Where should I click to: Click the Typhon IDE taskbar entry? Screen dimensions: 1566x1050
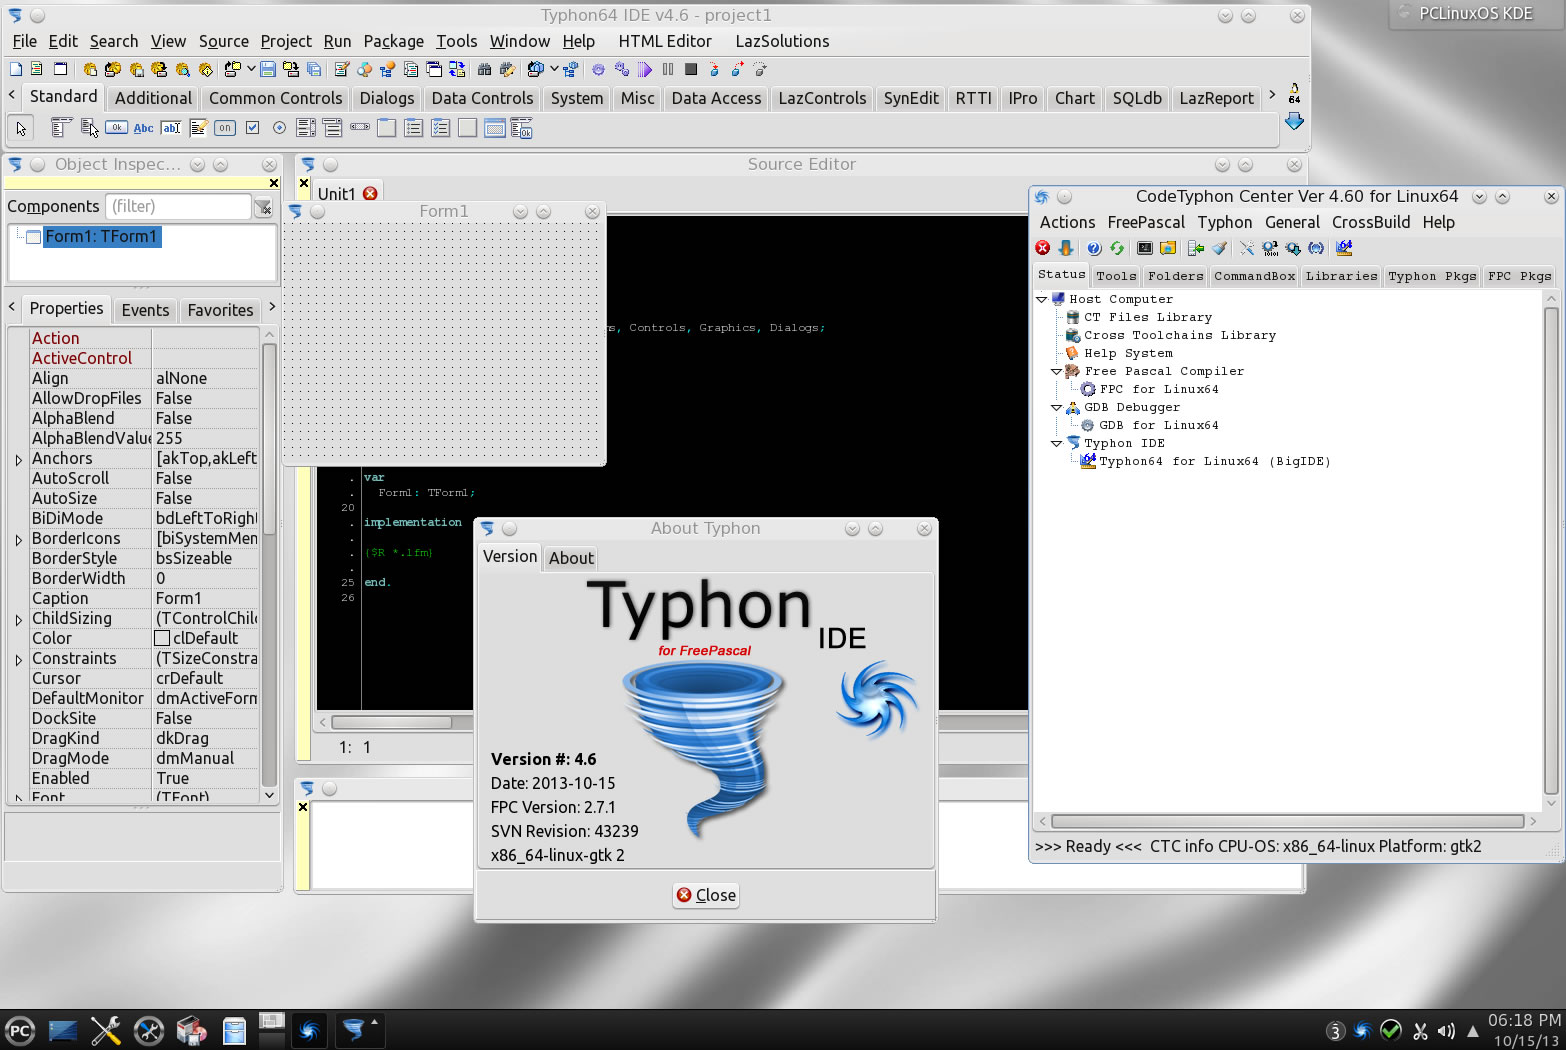[359, 1030]
